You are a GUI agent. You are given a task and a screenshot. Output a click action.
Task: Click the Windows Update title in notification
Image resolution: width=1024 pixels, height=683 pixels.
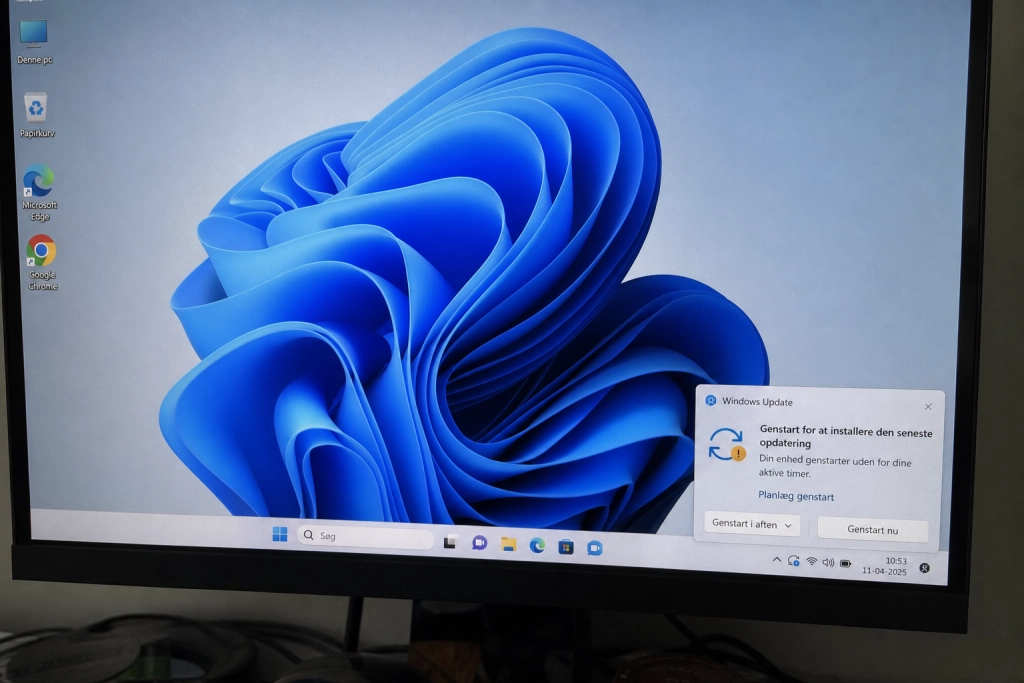point(758,402)
